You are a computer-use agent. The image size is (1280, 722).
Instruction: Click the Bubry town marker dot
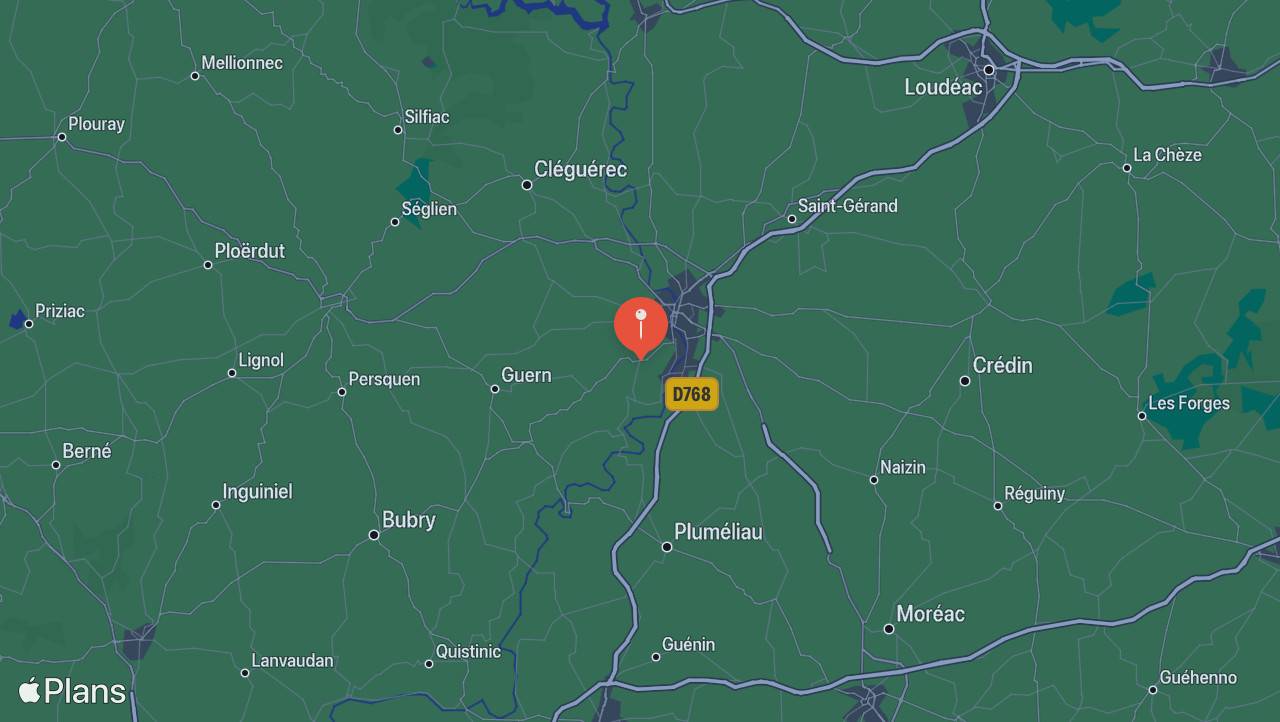tap(374, 535)
